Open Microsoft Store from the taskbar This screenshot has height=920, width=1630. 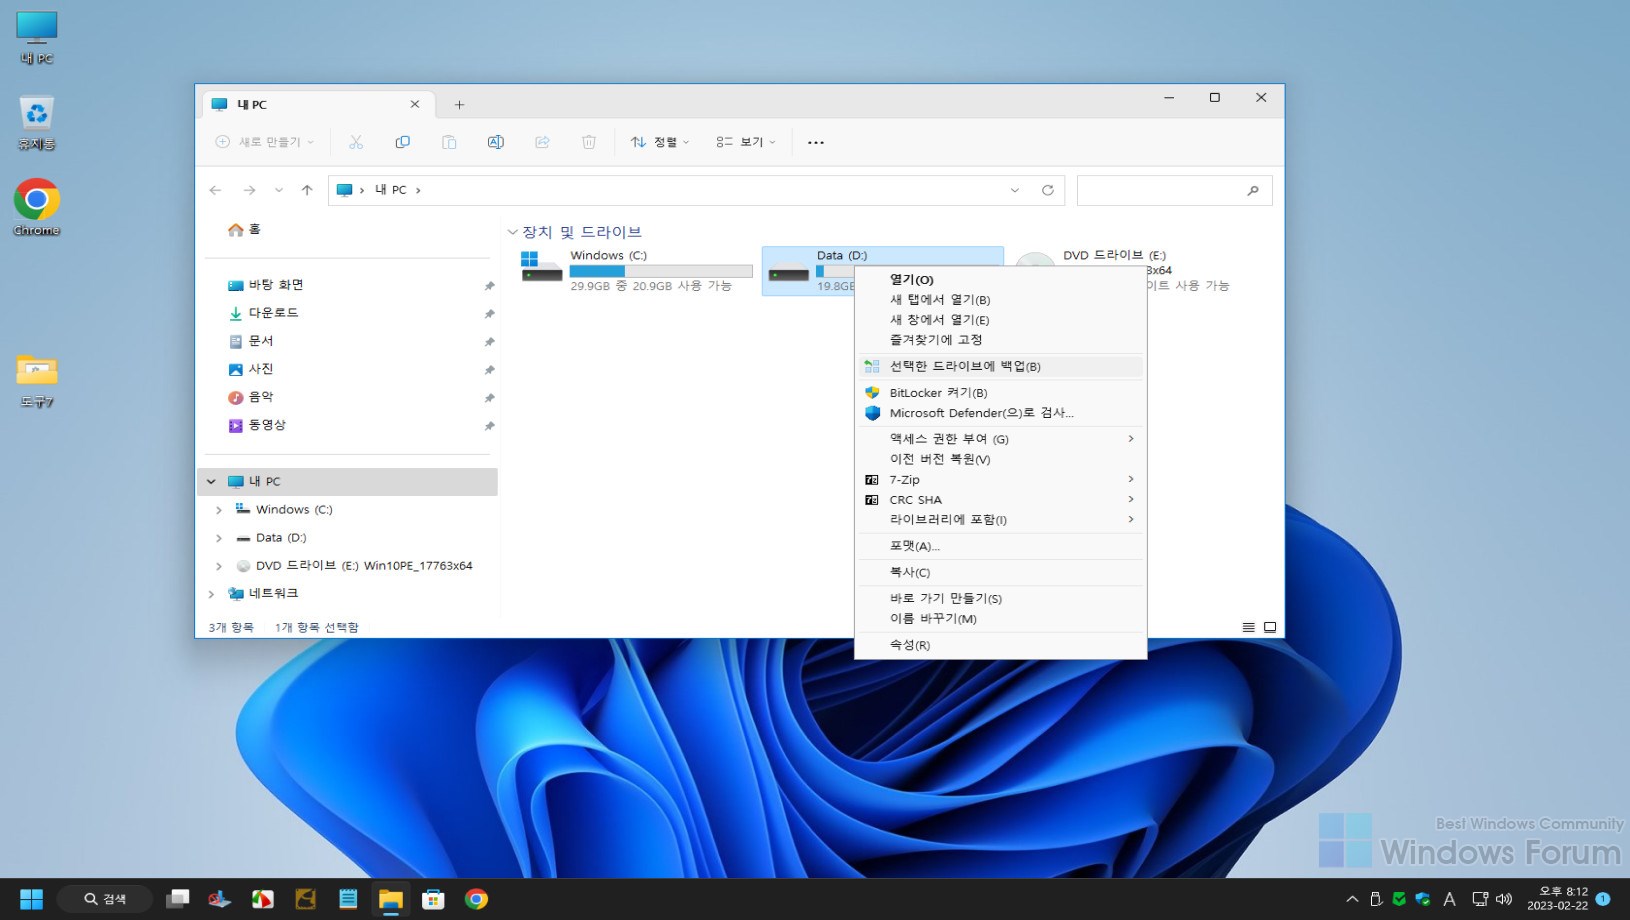(433, 899)
